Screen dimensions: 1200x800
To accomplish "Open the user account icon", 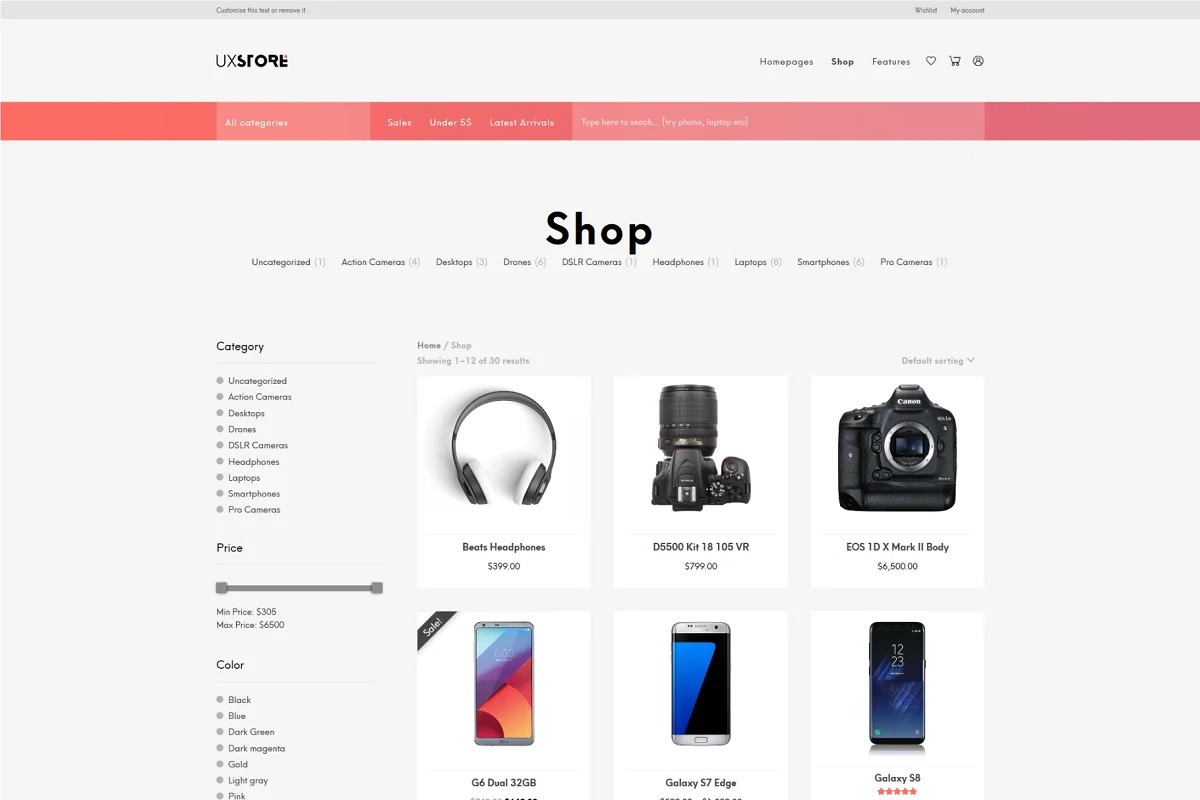I will click(x=979, y=61).
